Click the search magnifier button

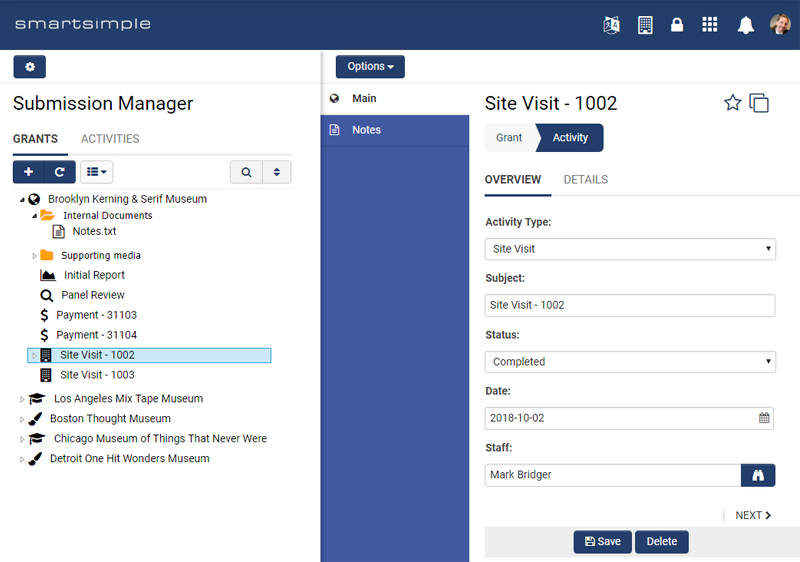246,172
